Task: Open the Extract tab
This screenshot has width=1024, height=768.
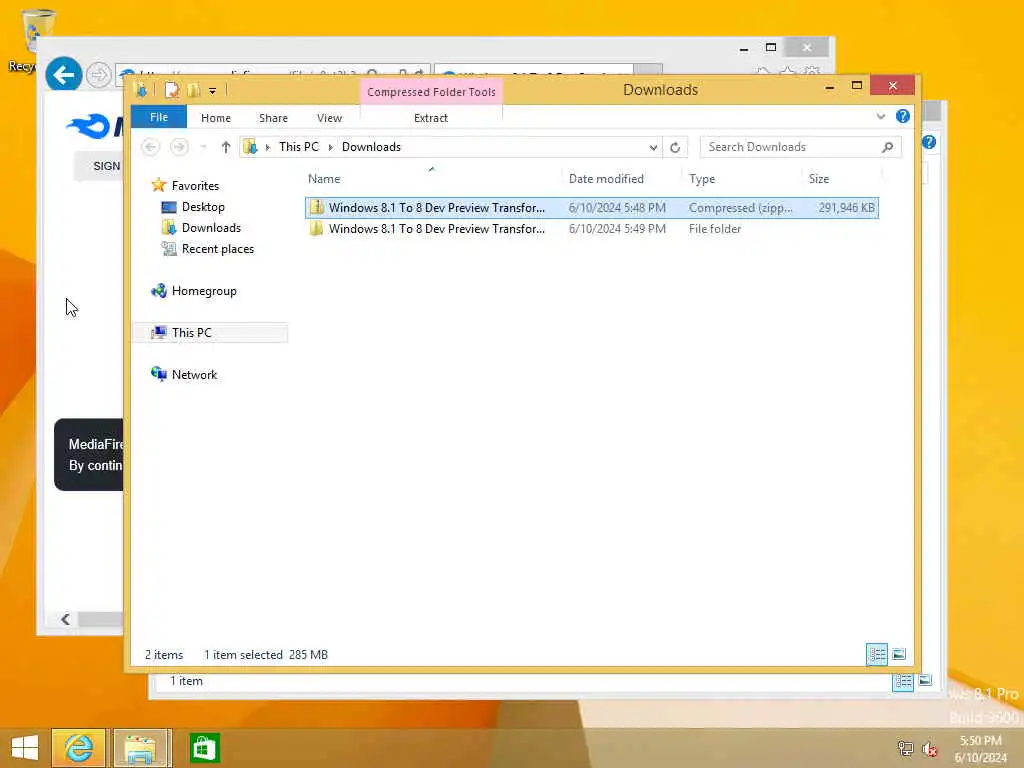Action: coord(431,118)
